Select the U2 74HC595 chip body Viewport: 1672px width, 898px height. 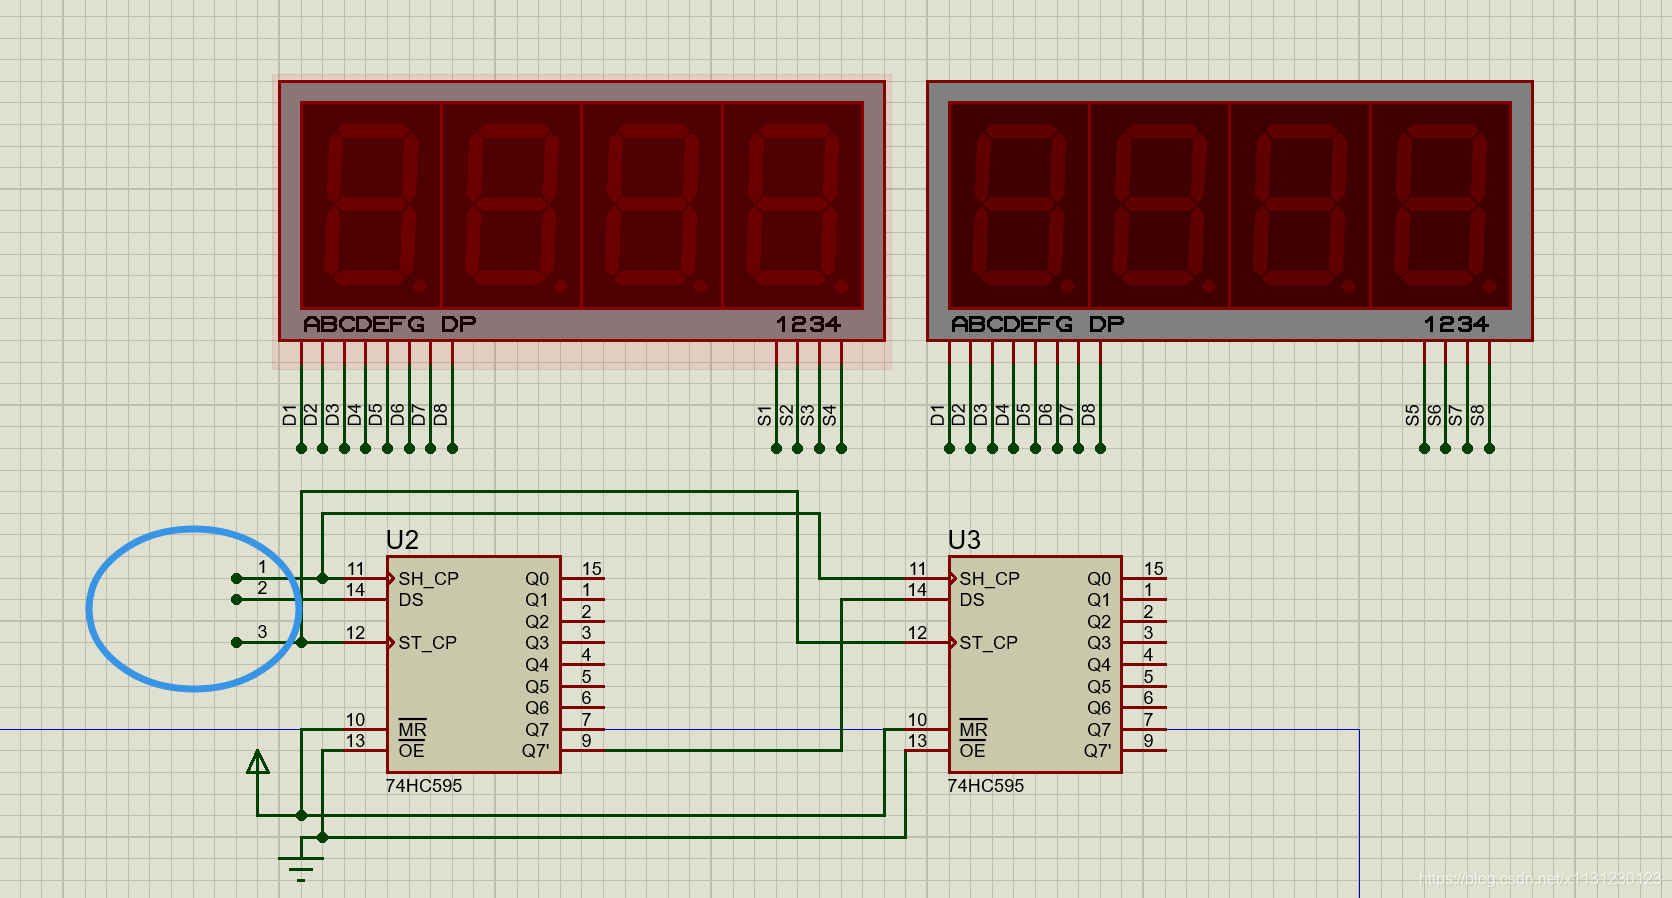[x=473, y=664]
